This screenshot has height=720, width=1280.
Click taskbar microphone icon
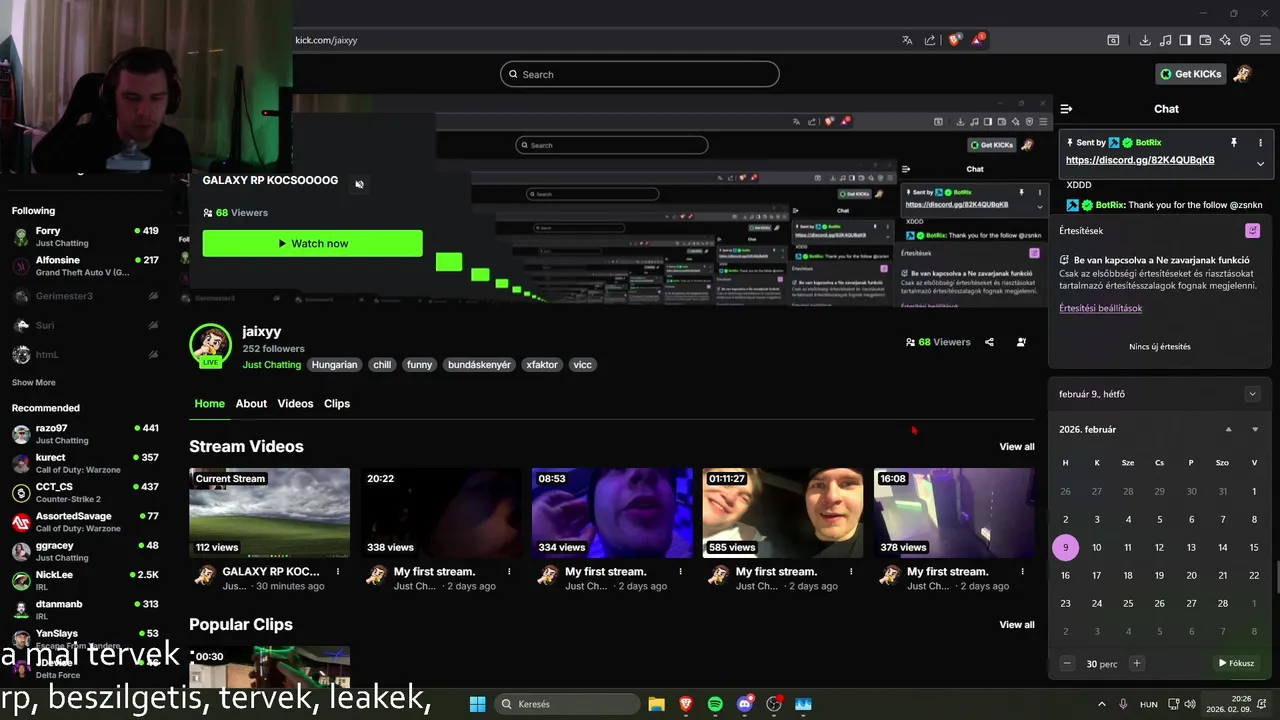(1123, 704)
